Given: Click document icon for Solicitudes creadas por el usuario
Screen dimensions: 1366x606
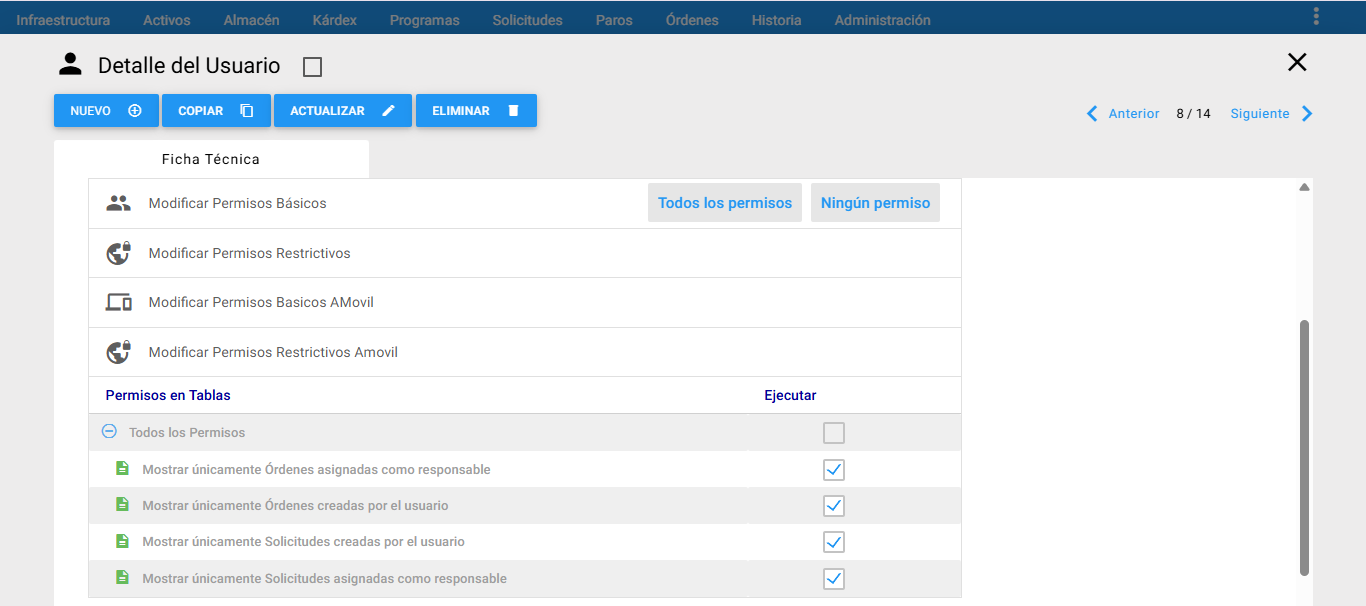Looking at the screenshot, I should [122, 540].
